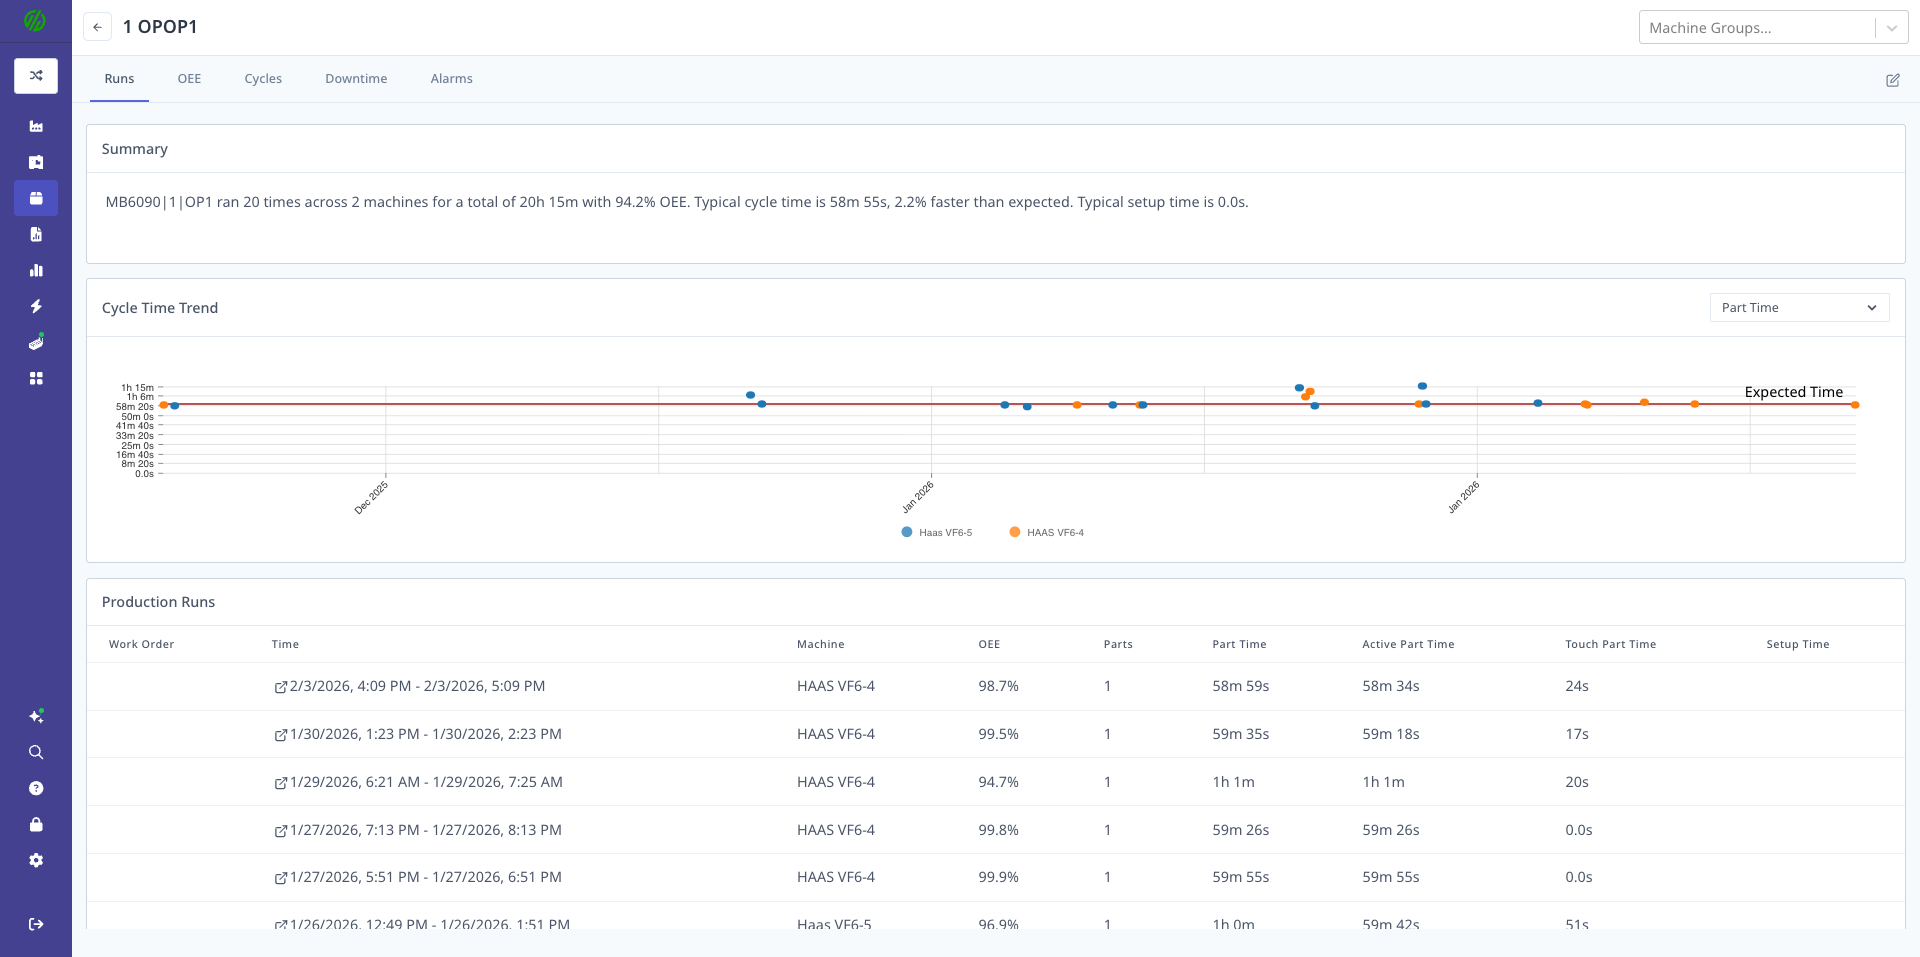Toggle the HAAS VF6-4 series in chart legend
Screen dimensions: 1920x957
[x=1046, y=532]
